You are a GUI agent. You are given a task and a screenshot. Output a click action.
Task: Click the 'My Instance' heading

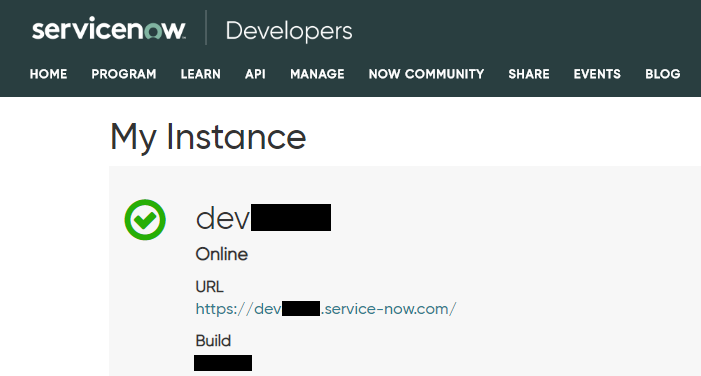(208, 137)
